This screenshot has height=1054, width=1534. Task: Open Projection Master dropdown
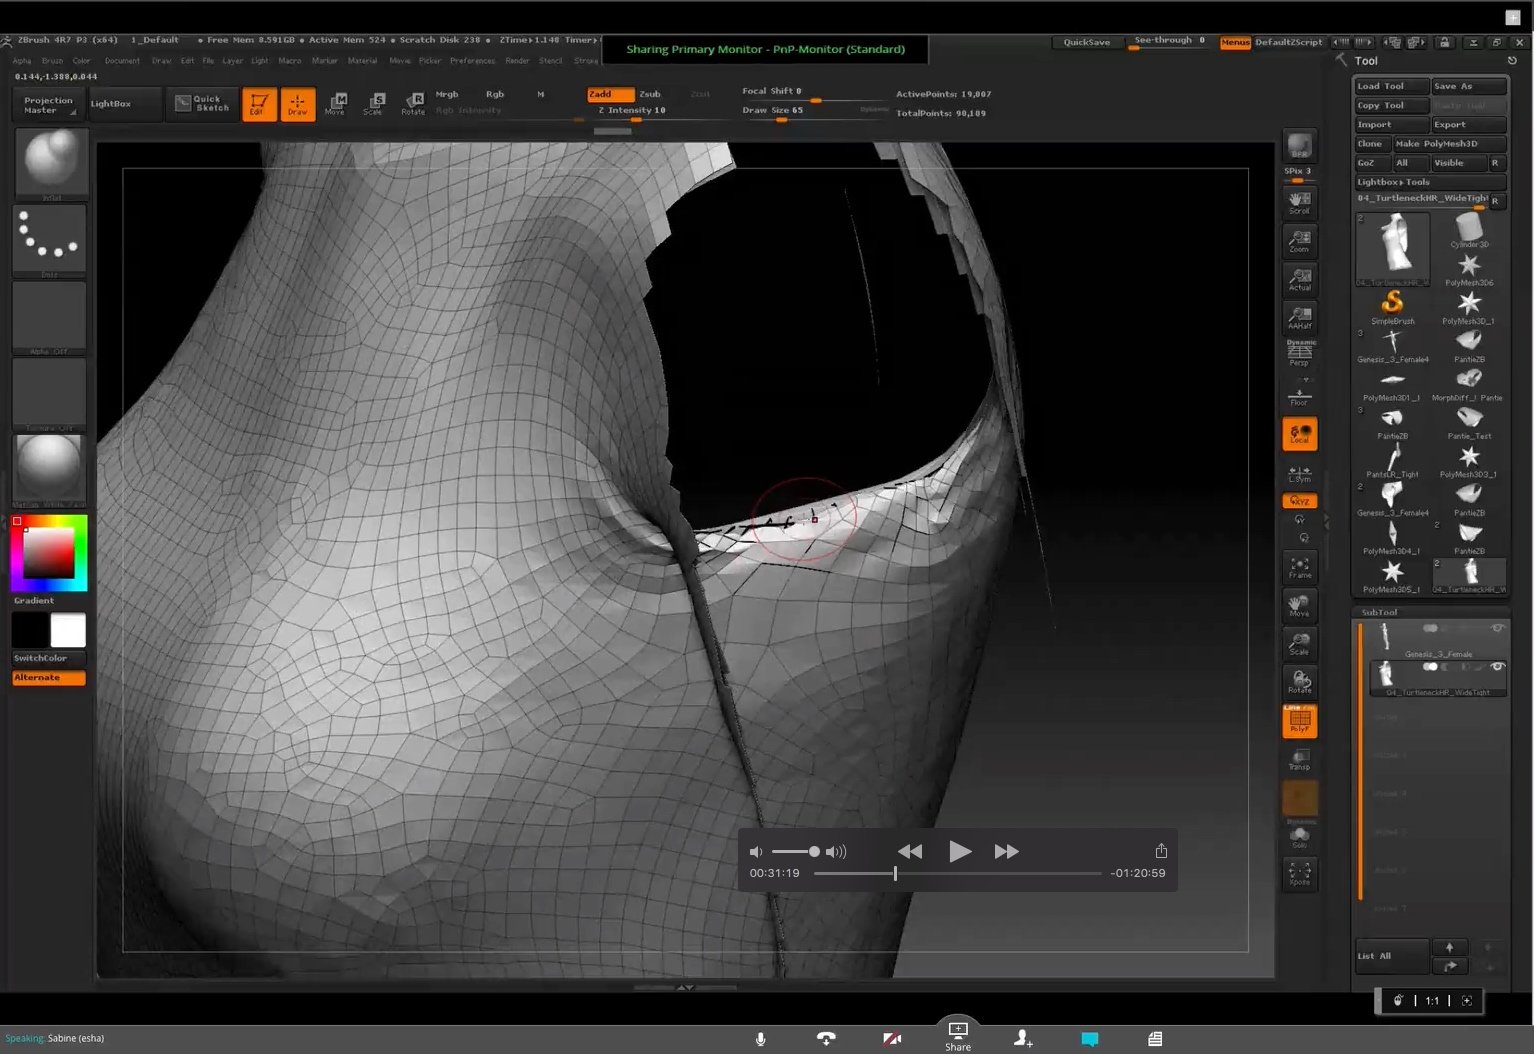(x=47, y=104)
